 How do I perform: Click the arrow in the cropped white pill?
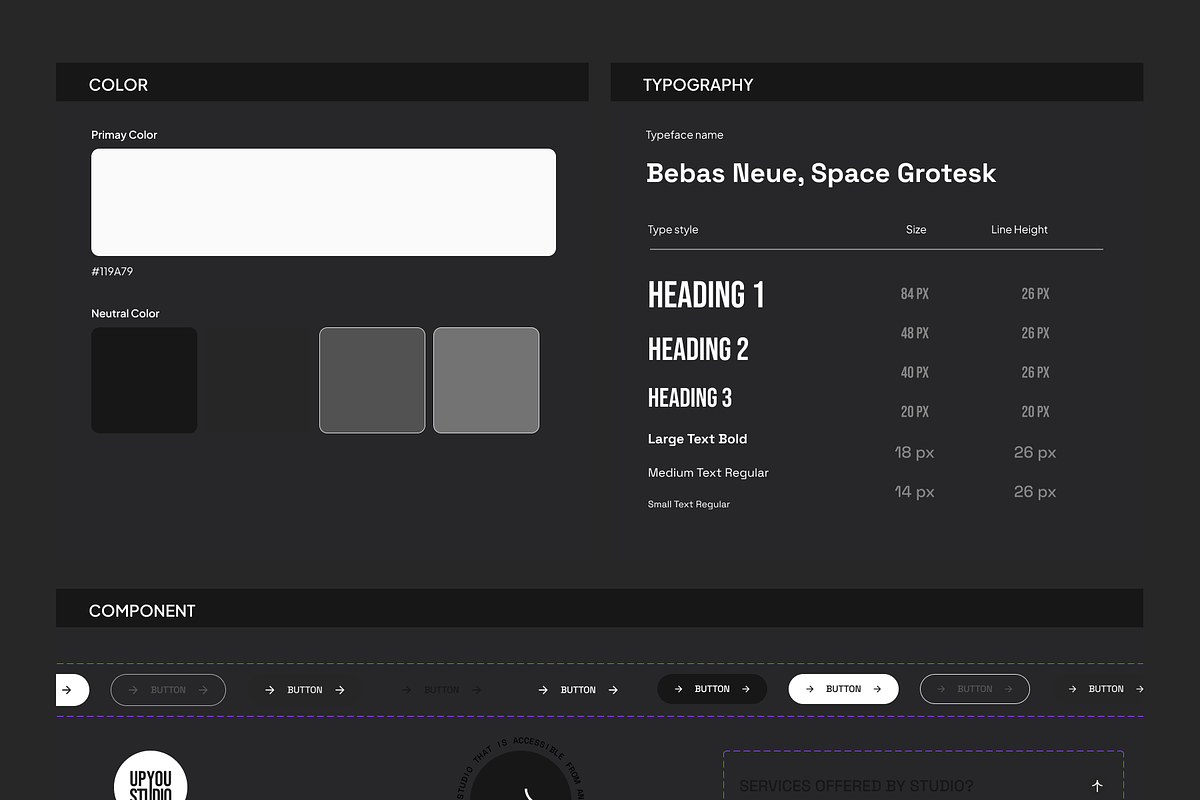67,690
